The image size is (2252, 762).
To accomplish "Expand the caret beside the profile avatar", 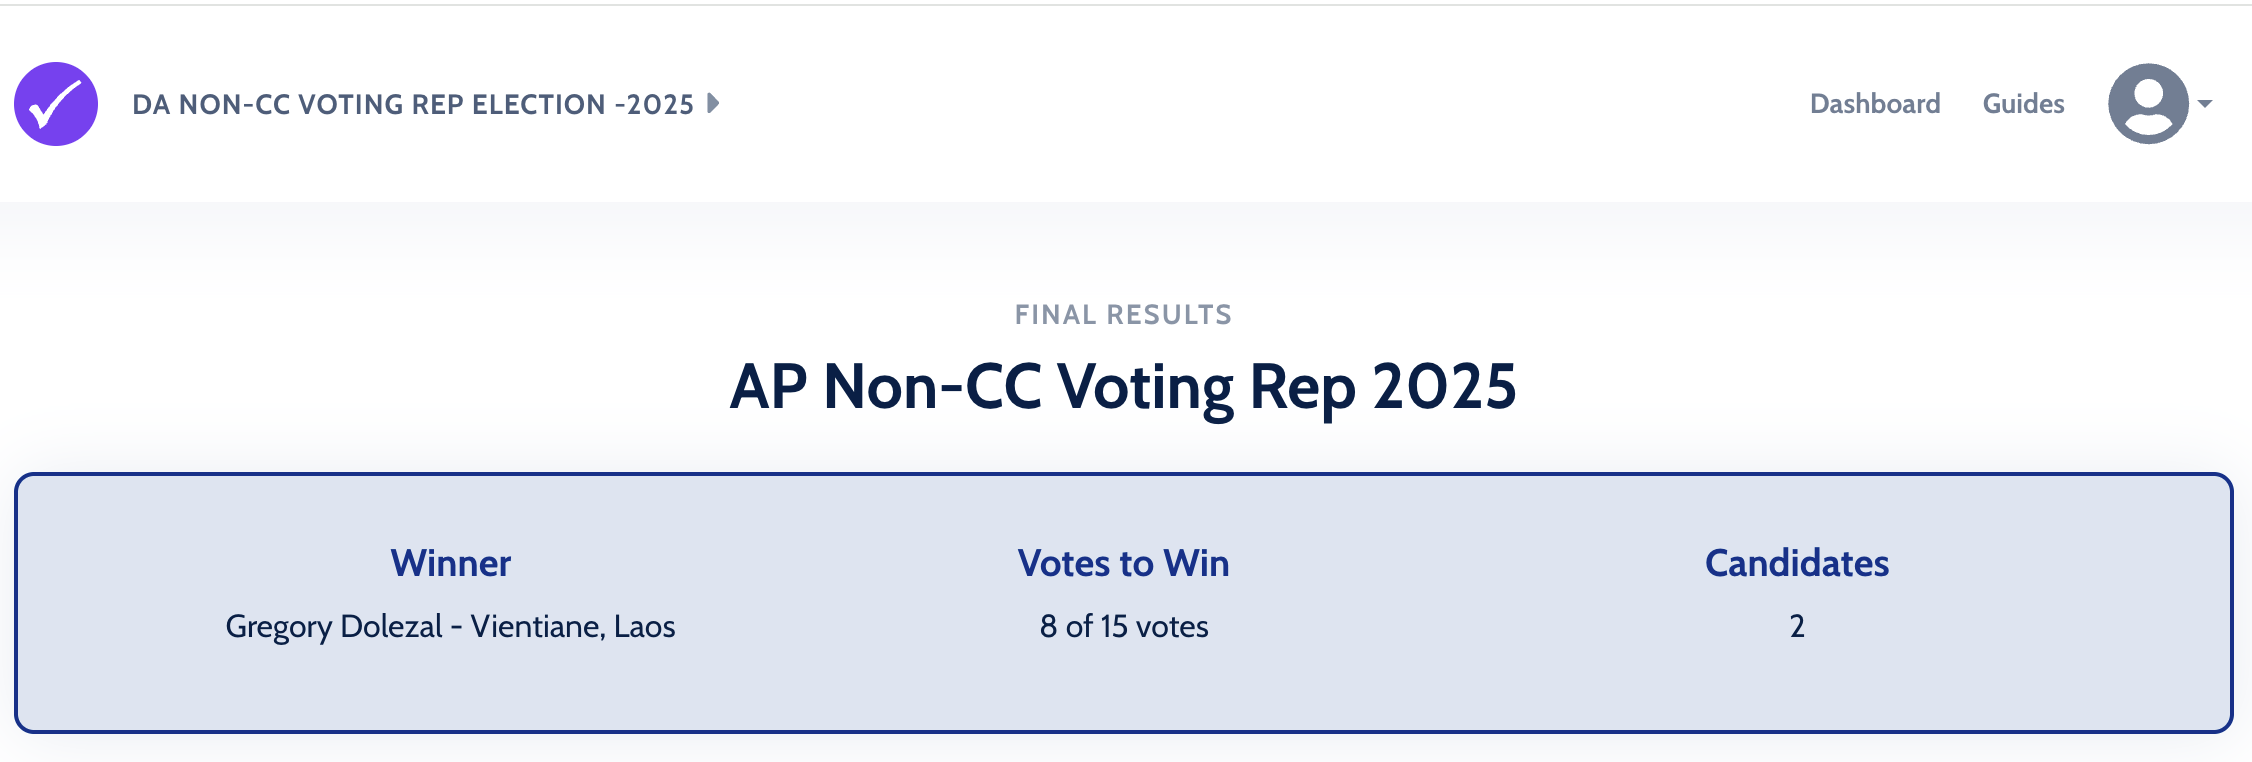I will 2205,104.
